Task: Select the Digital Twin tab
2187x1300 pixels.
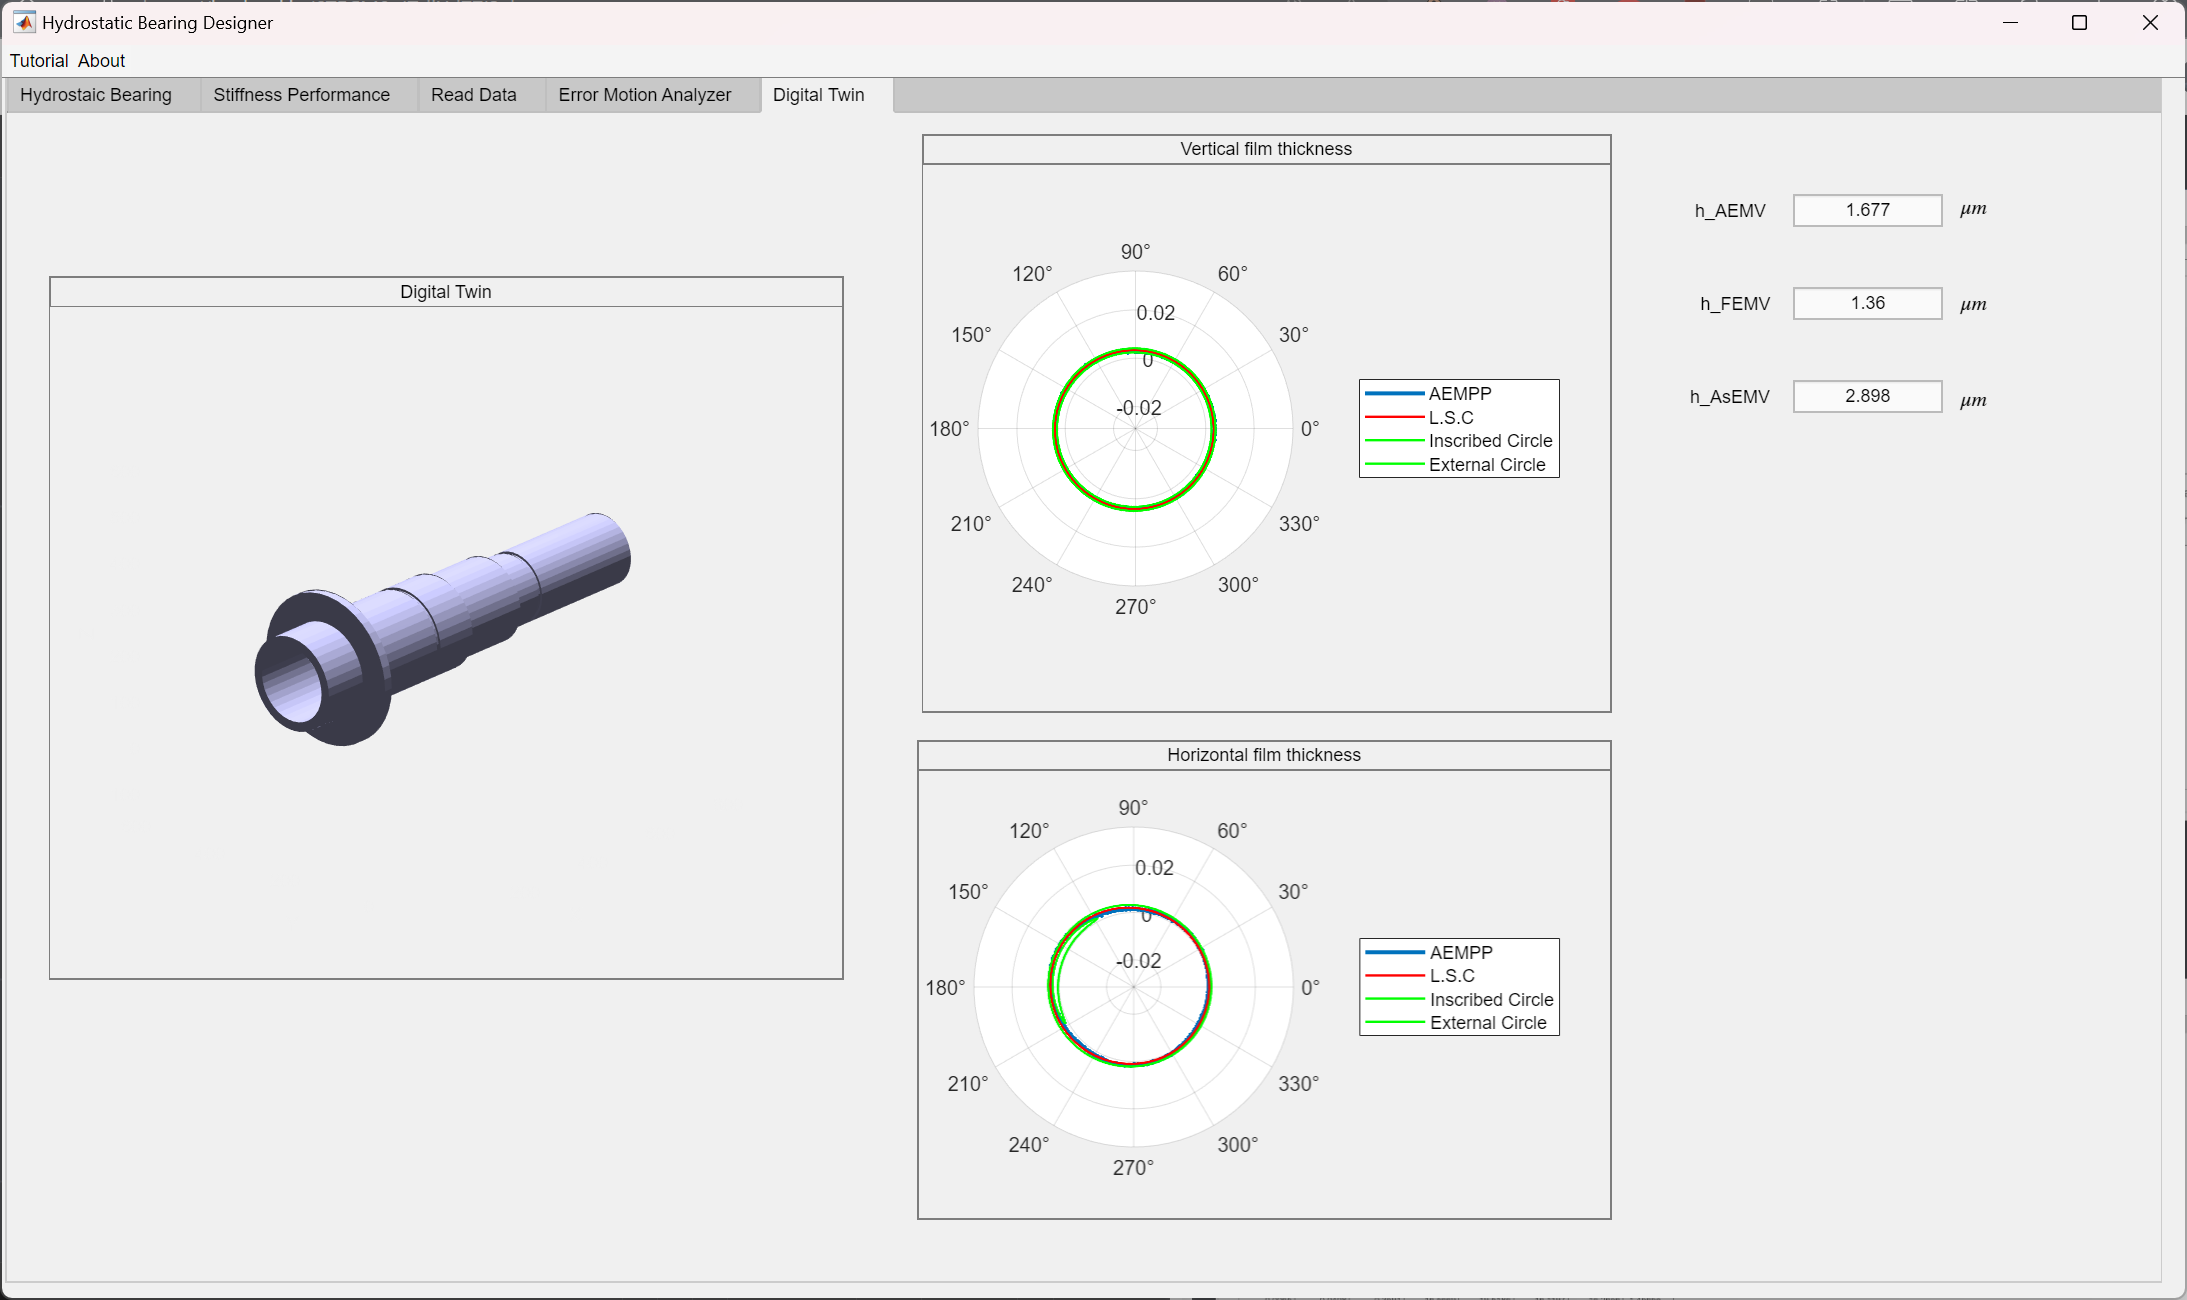Action: coord(818,95)
